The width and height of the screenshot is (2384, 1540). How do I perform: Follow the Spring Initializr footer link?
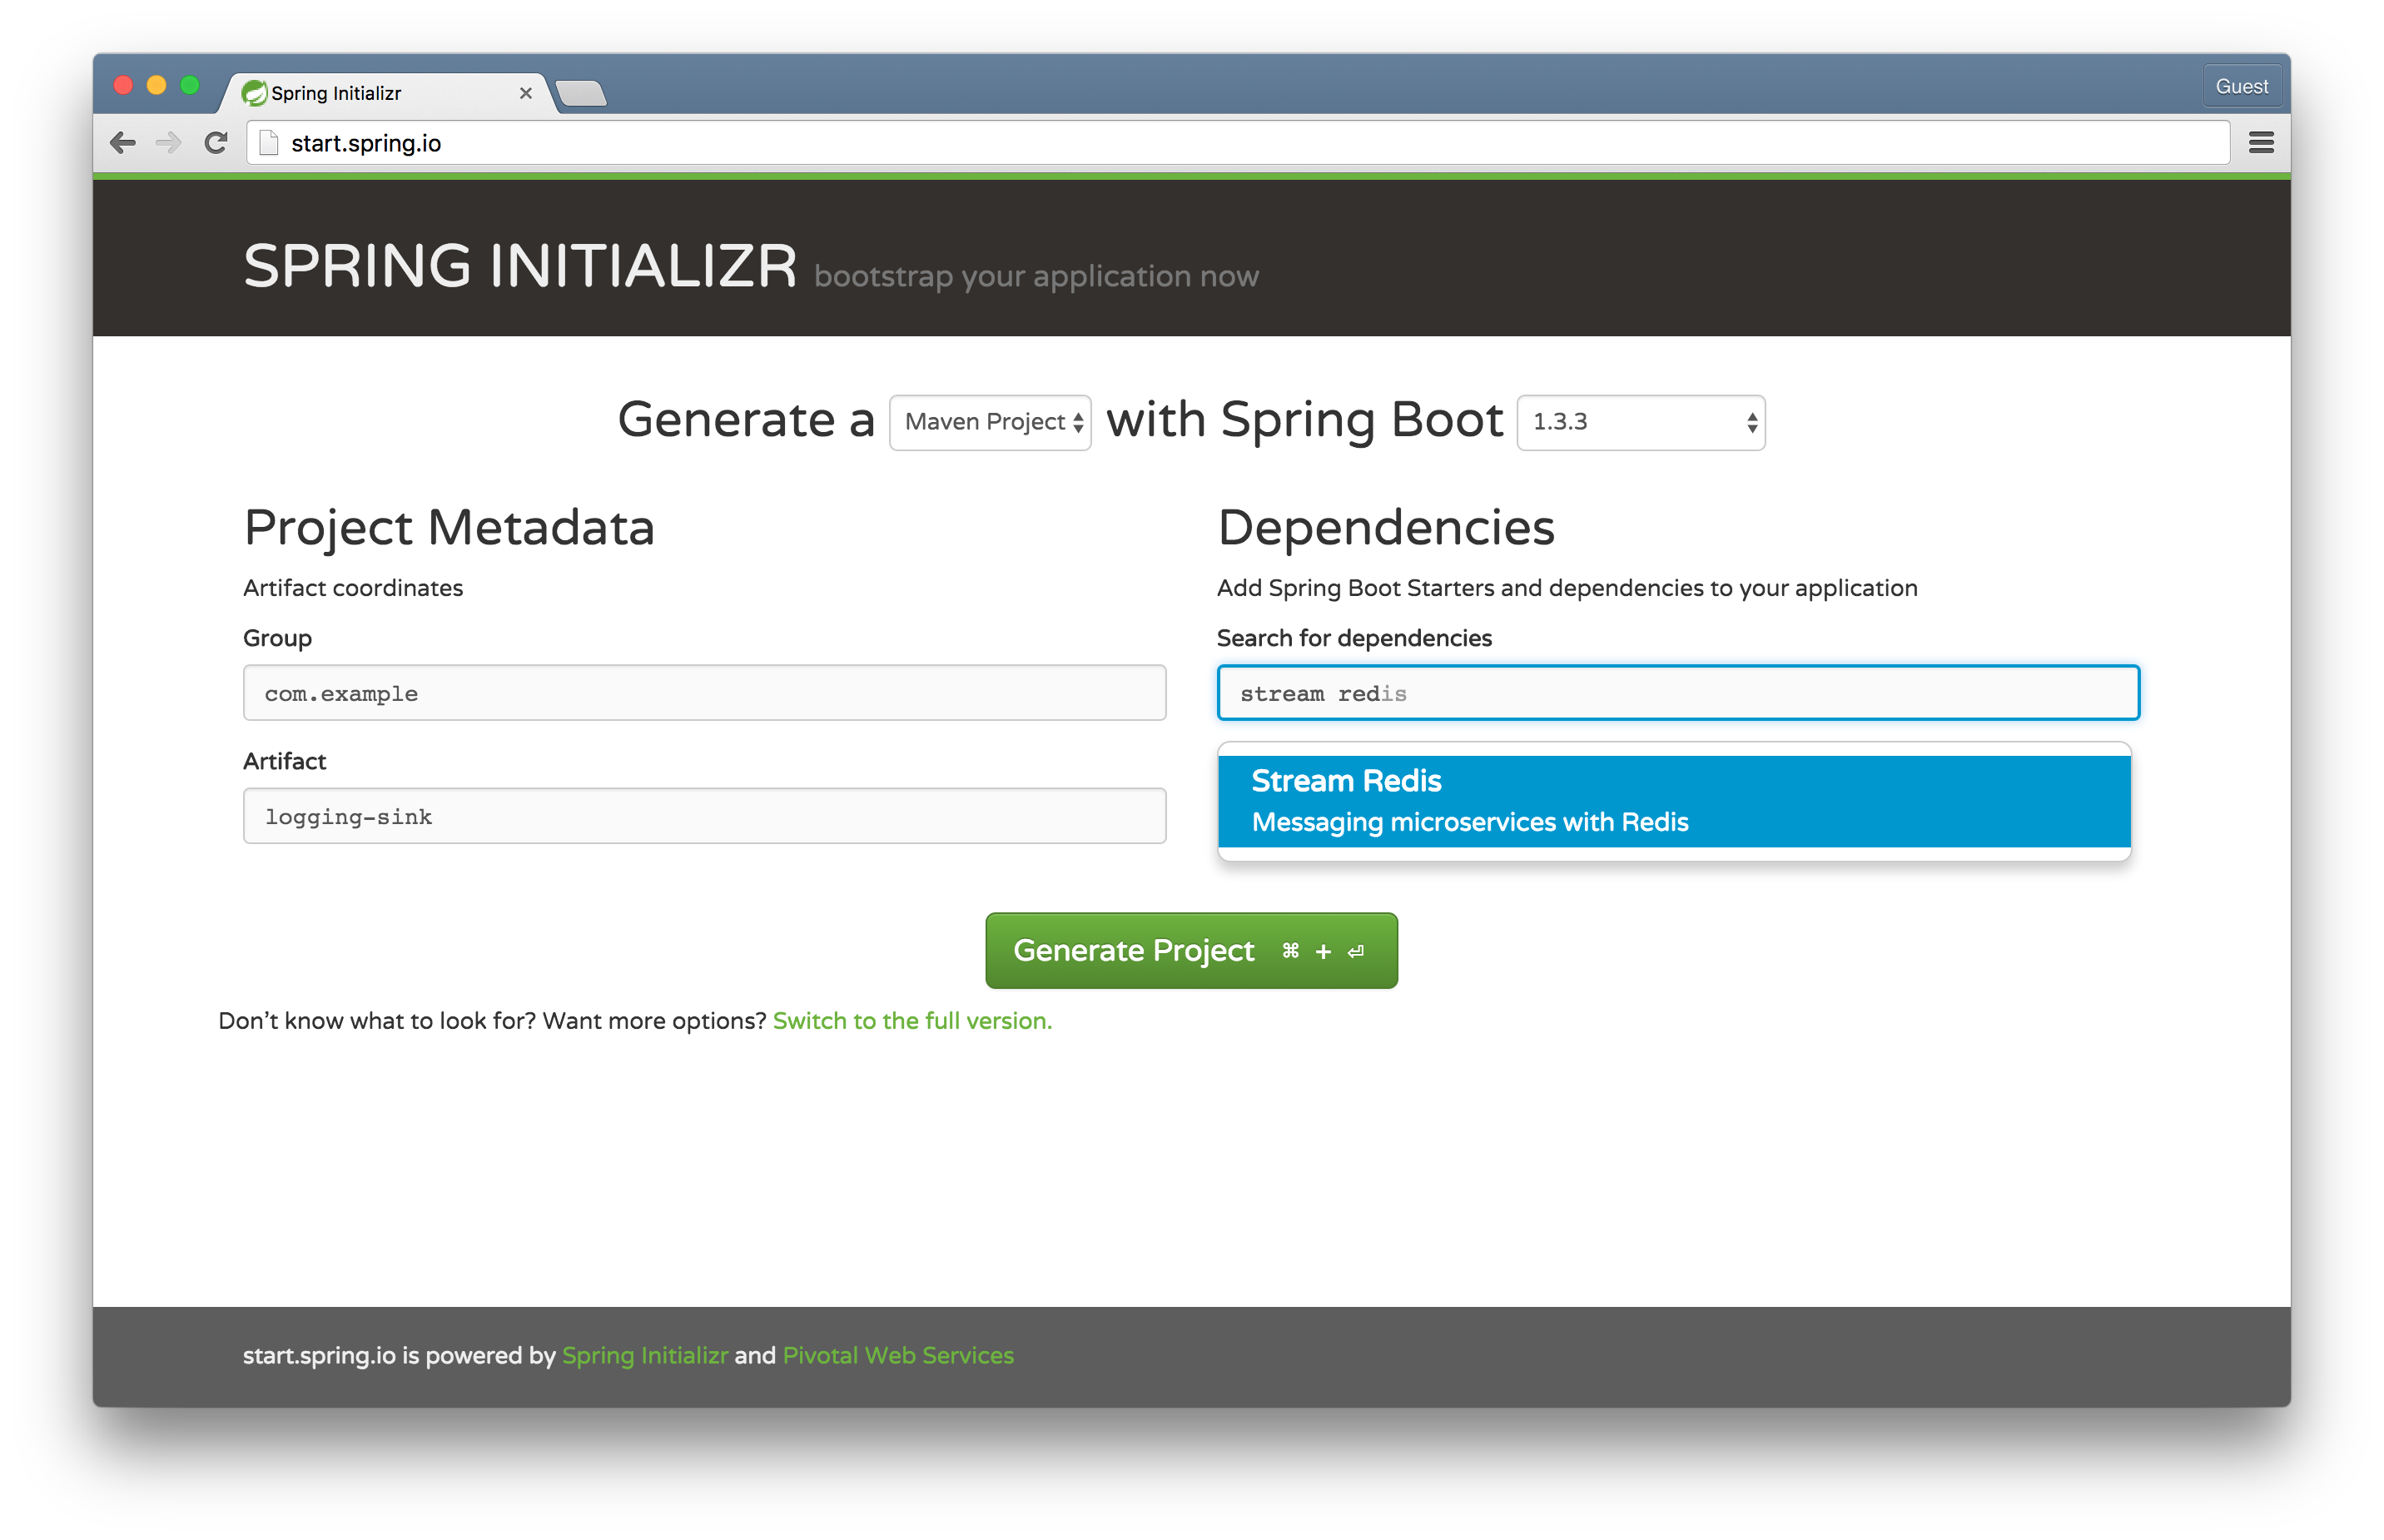(x=645, y=1355)
